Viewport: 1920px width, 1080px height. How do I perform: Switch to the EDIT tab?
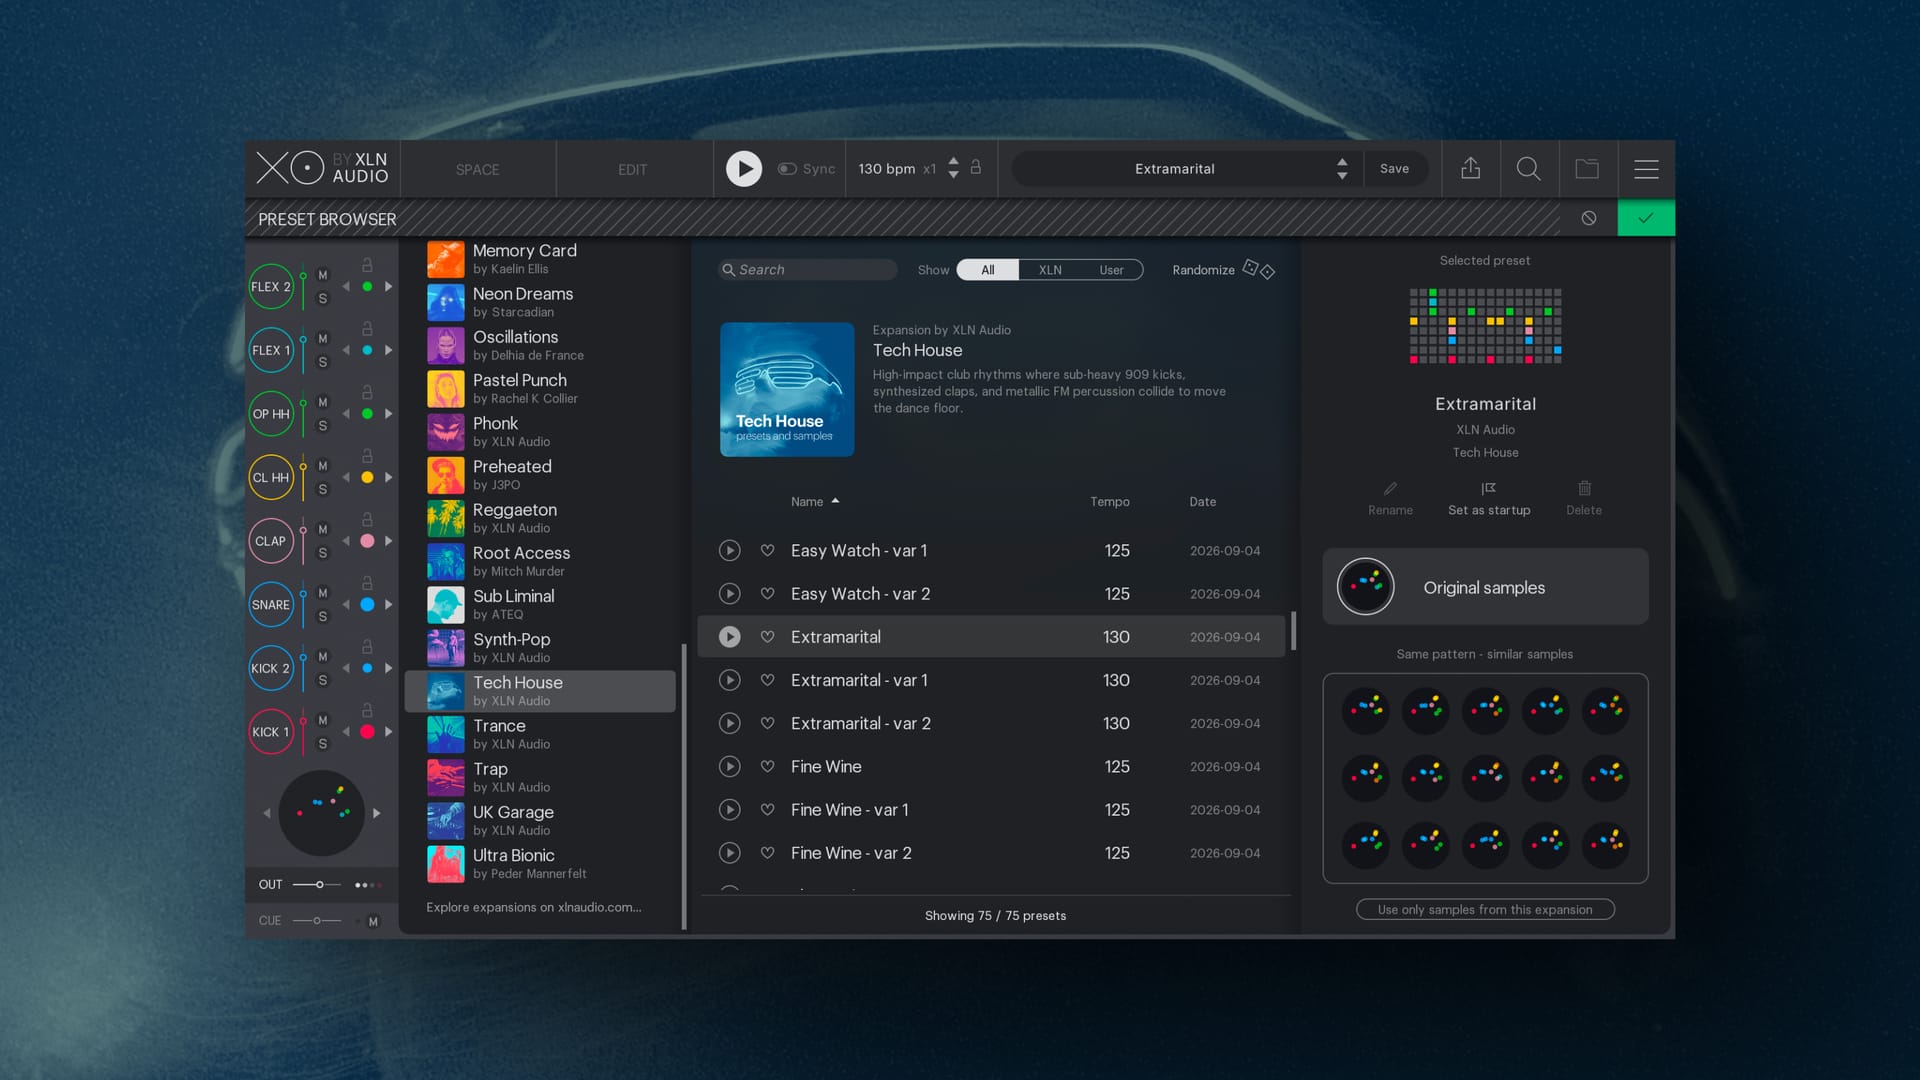[x=632, y=169]
